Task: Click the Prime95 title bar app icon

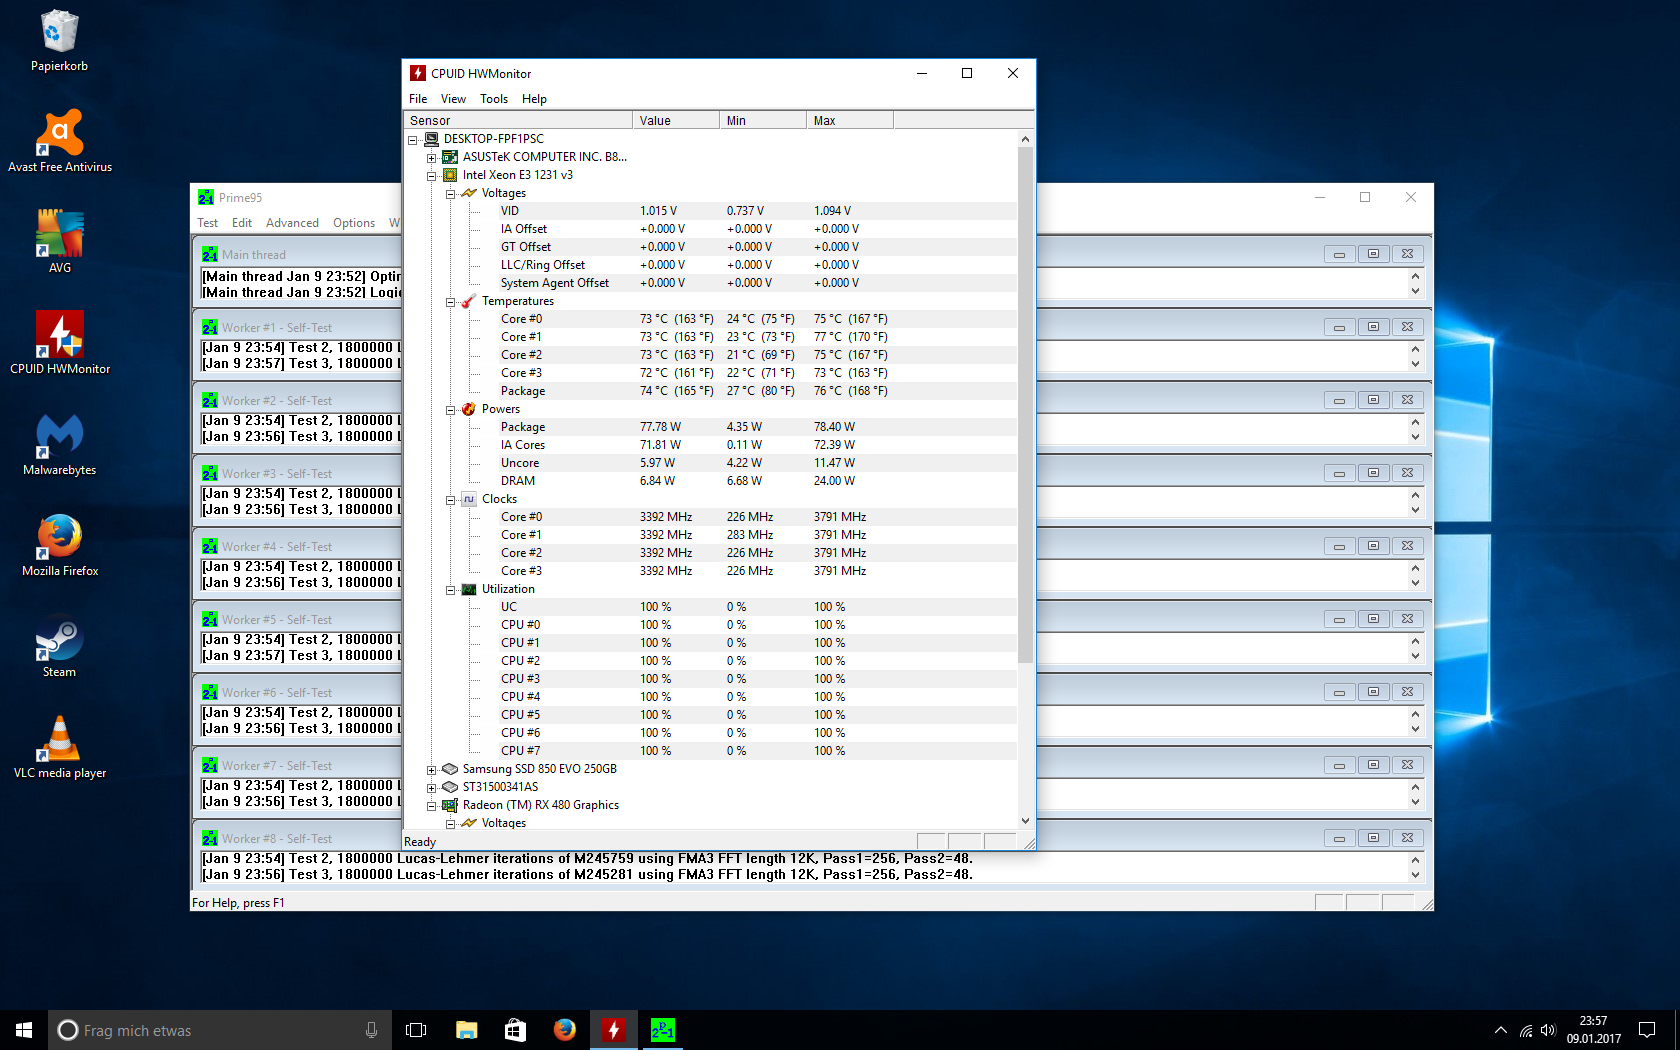Action: point(206,197)
